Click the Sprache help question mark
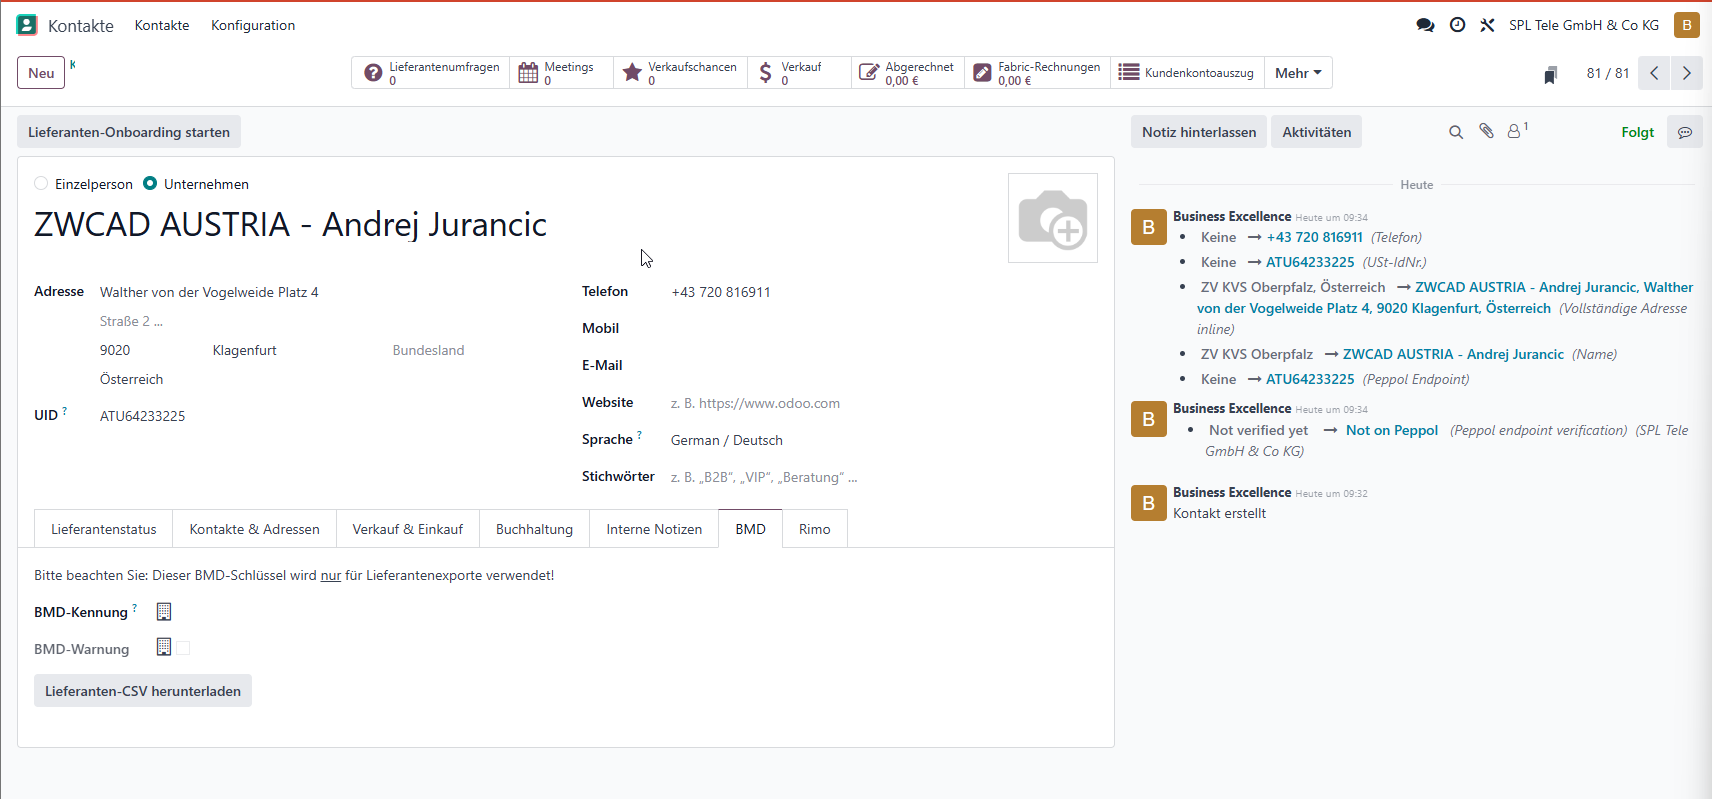The width and height of the screenshot is (1712, 799). click(x=640, y=434)
